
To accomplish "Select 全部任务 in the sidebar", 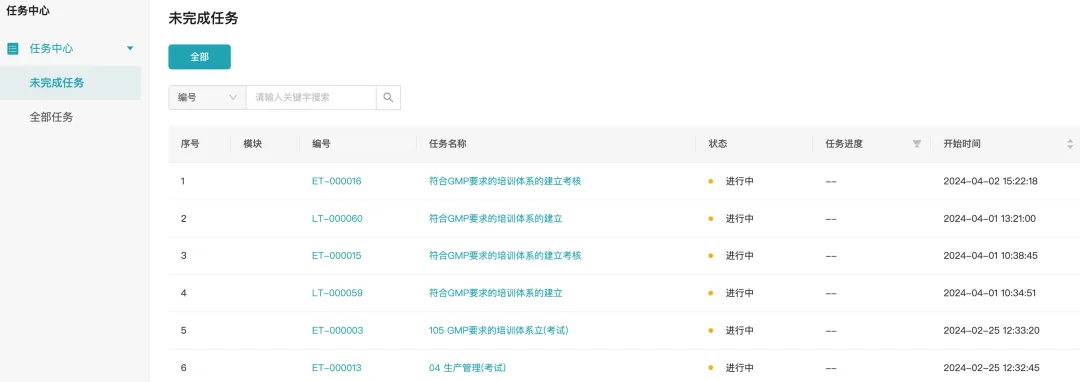I will [51, 117].
